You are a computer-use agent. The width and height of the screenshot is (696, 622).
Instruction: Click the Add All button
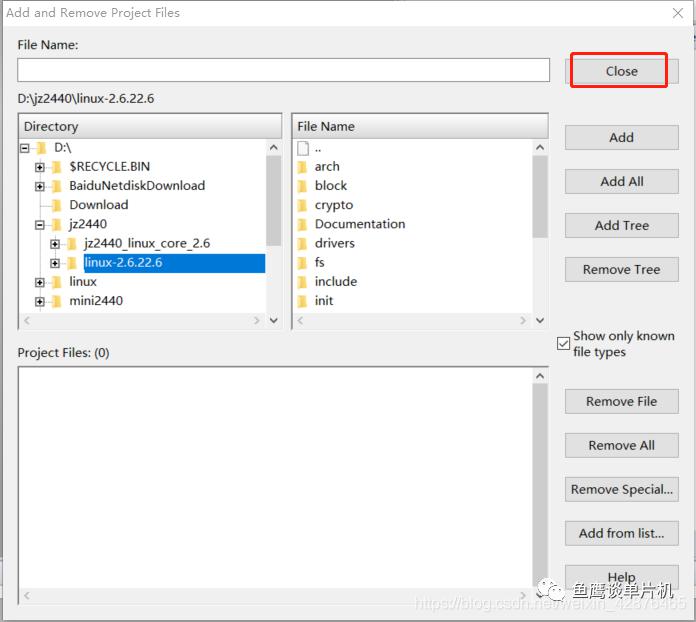[621, 181]
